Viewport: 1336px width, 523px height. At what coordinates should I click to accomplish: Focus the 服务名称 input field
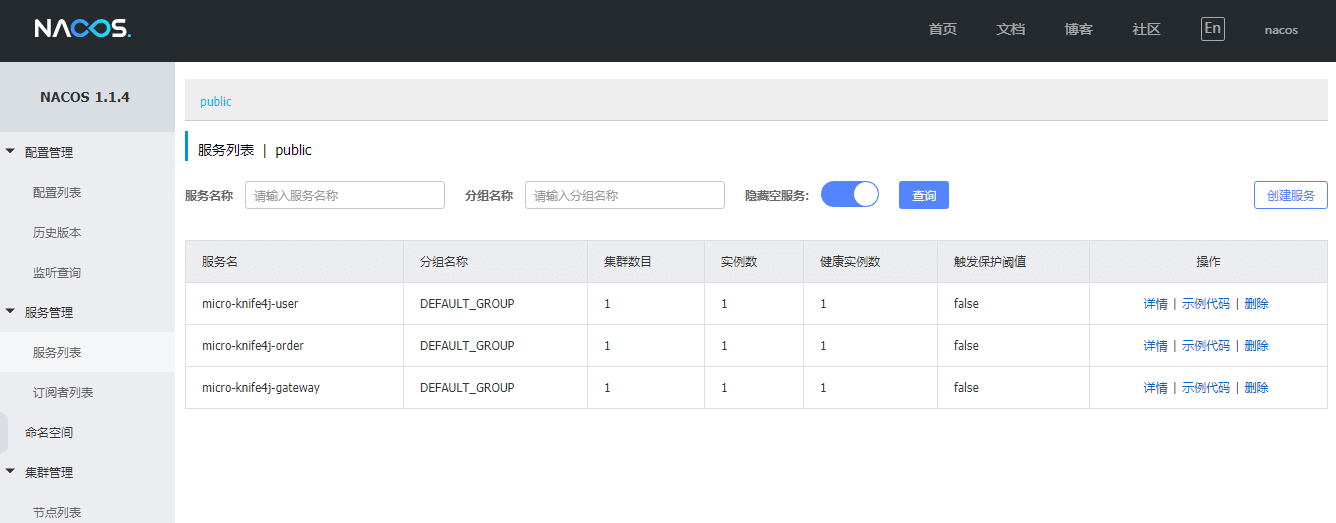345,195
